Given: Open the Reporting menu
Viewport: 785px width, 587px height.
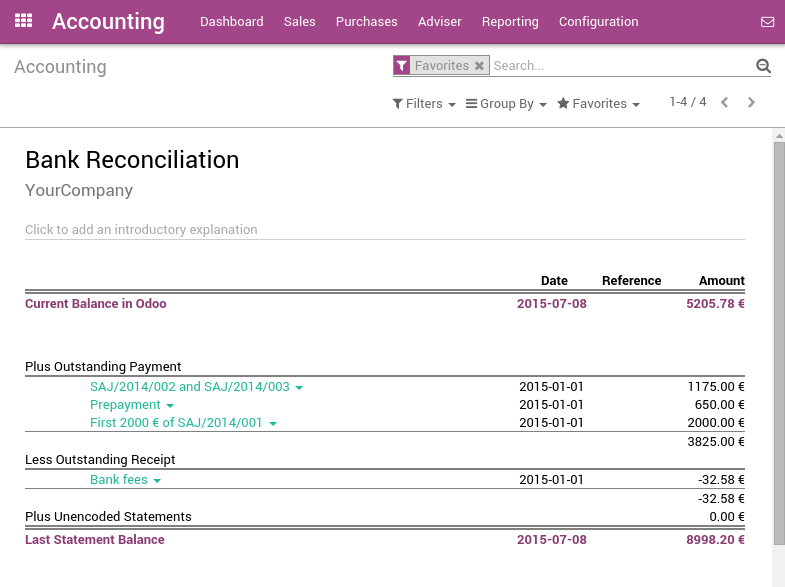Looking at the screenshot, I should pyautogui.click(x=510, y=21).
